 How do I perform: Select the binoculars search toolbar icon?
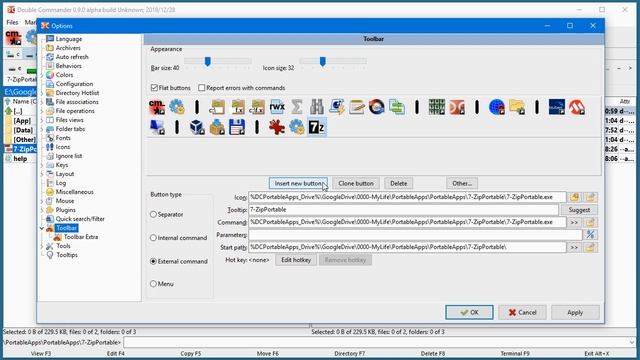pyautogui.click(x=317, y=107)
